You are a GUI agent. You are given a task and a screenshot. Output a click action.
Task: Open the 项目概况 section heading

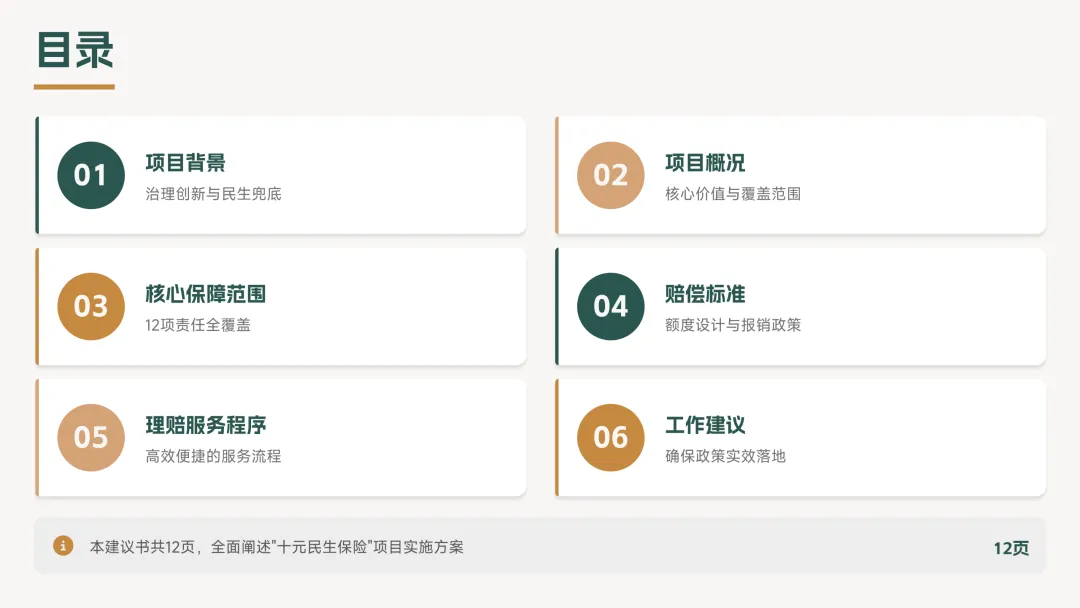705,163
